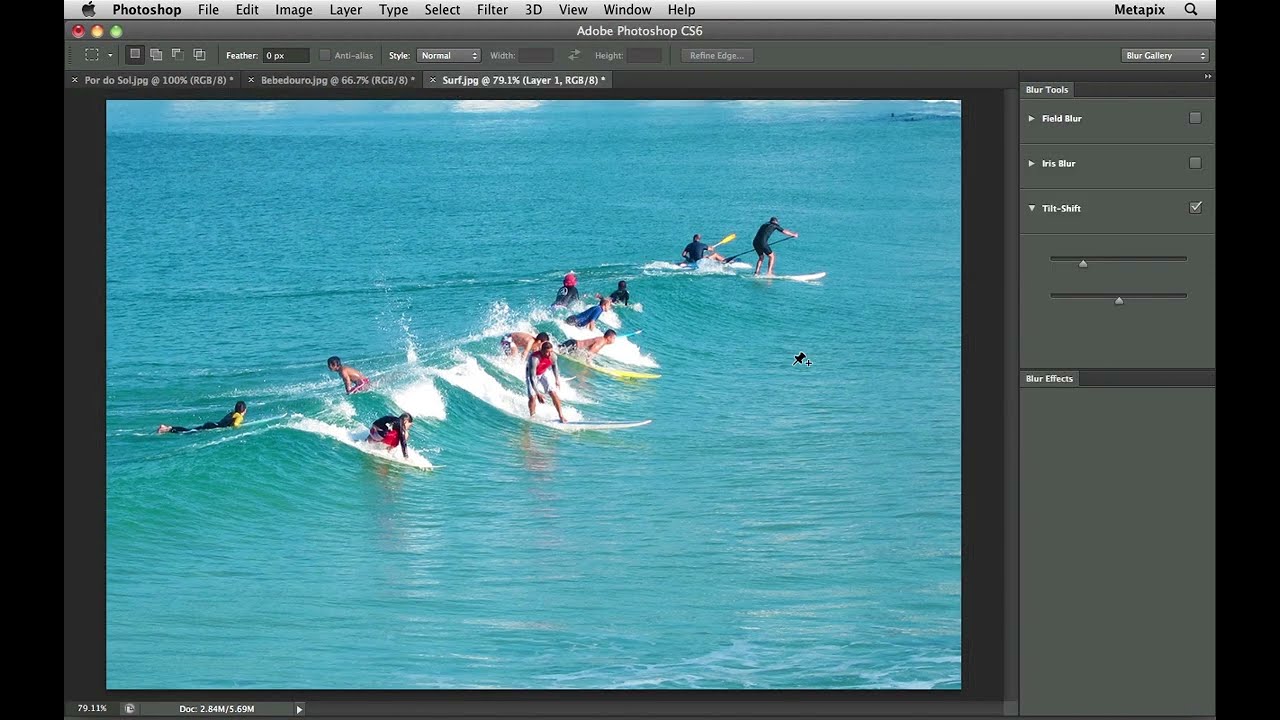Click the lower Tilt-Shift slider handle
Image resolution: width=1280 pixels, height=720 pixels.
(1119, 300)
